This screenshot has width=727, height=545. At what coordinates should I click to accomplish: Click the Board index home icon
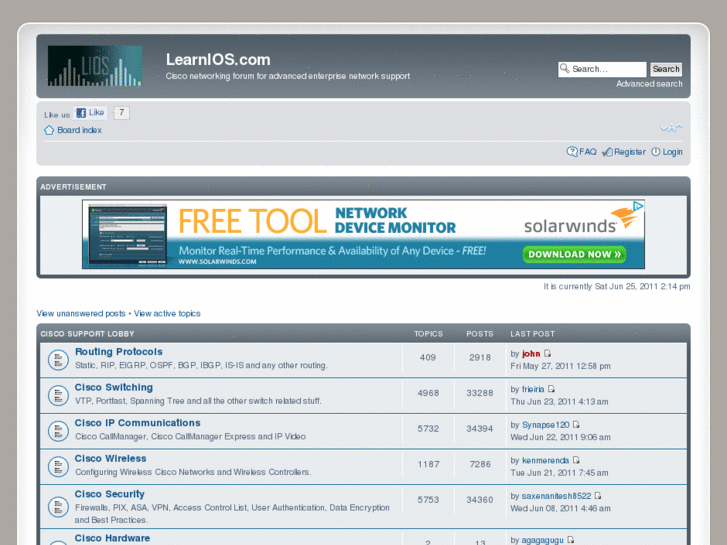pyautogui.click(x=49, y=130)
